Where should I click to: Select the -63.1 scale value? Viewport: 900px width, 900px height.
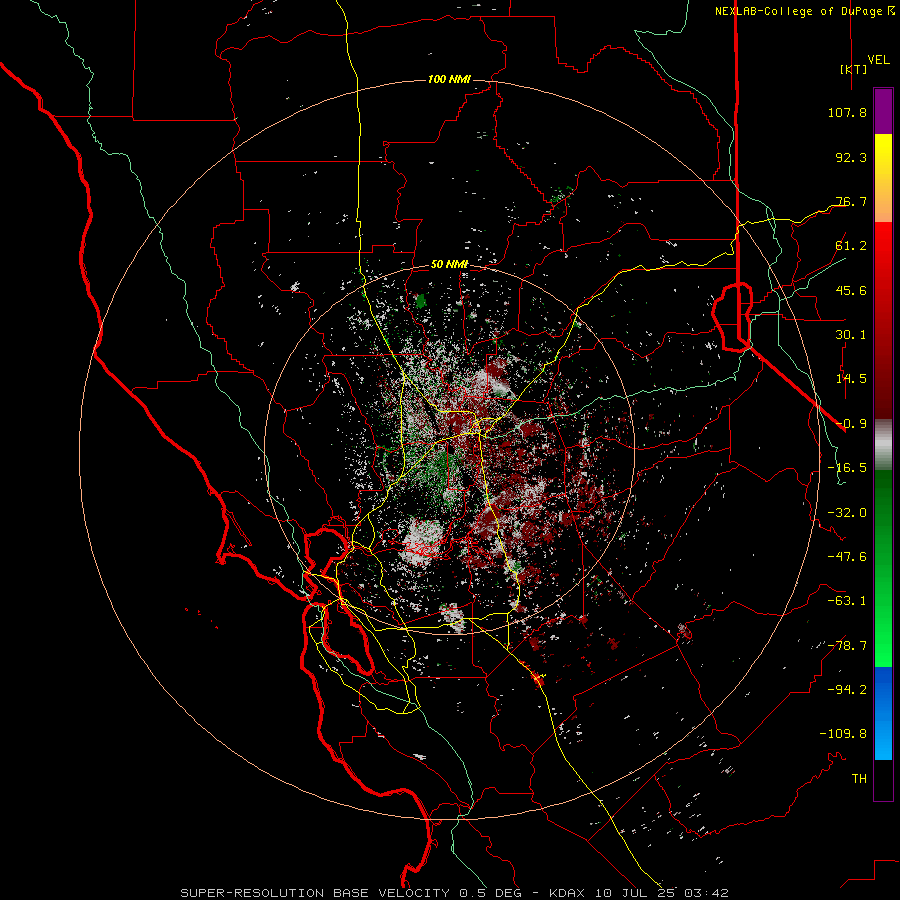coord(847,601)
